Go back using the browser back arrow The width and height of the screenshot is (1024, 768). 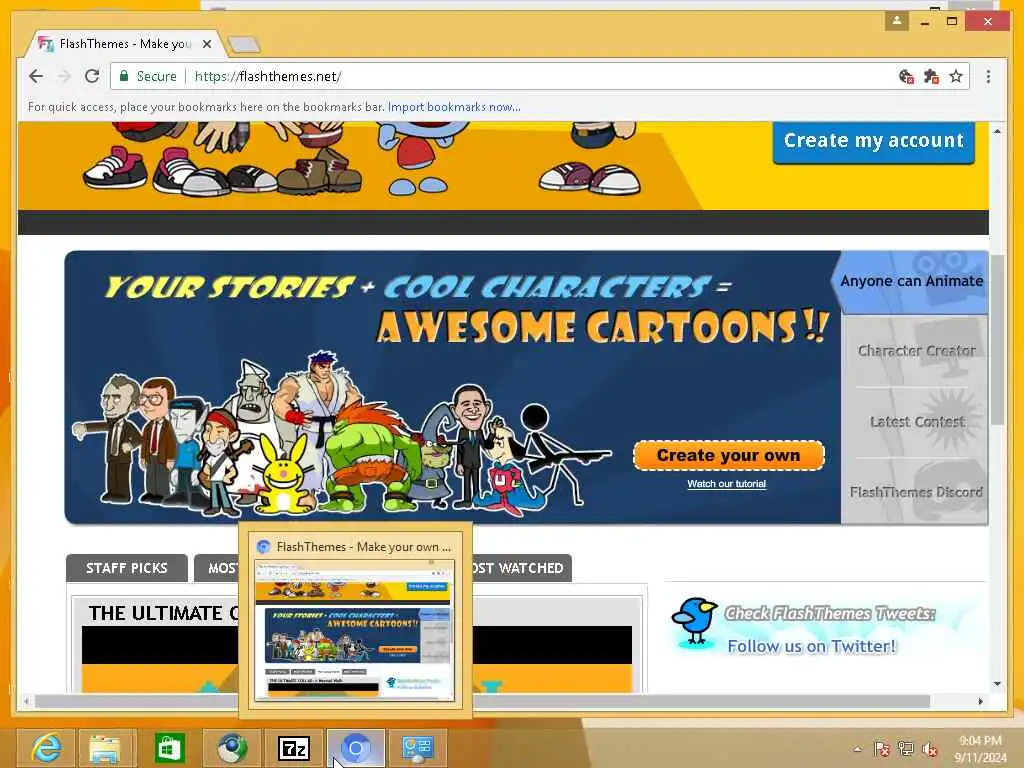tap(36, 76)
